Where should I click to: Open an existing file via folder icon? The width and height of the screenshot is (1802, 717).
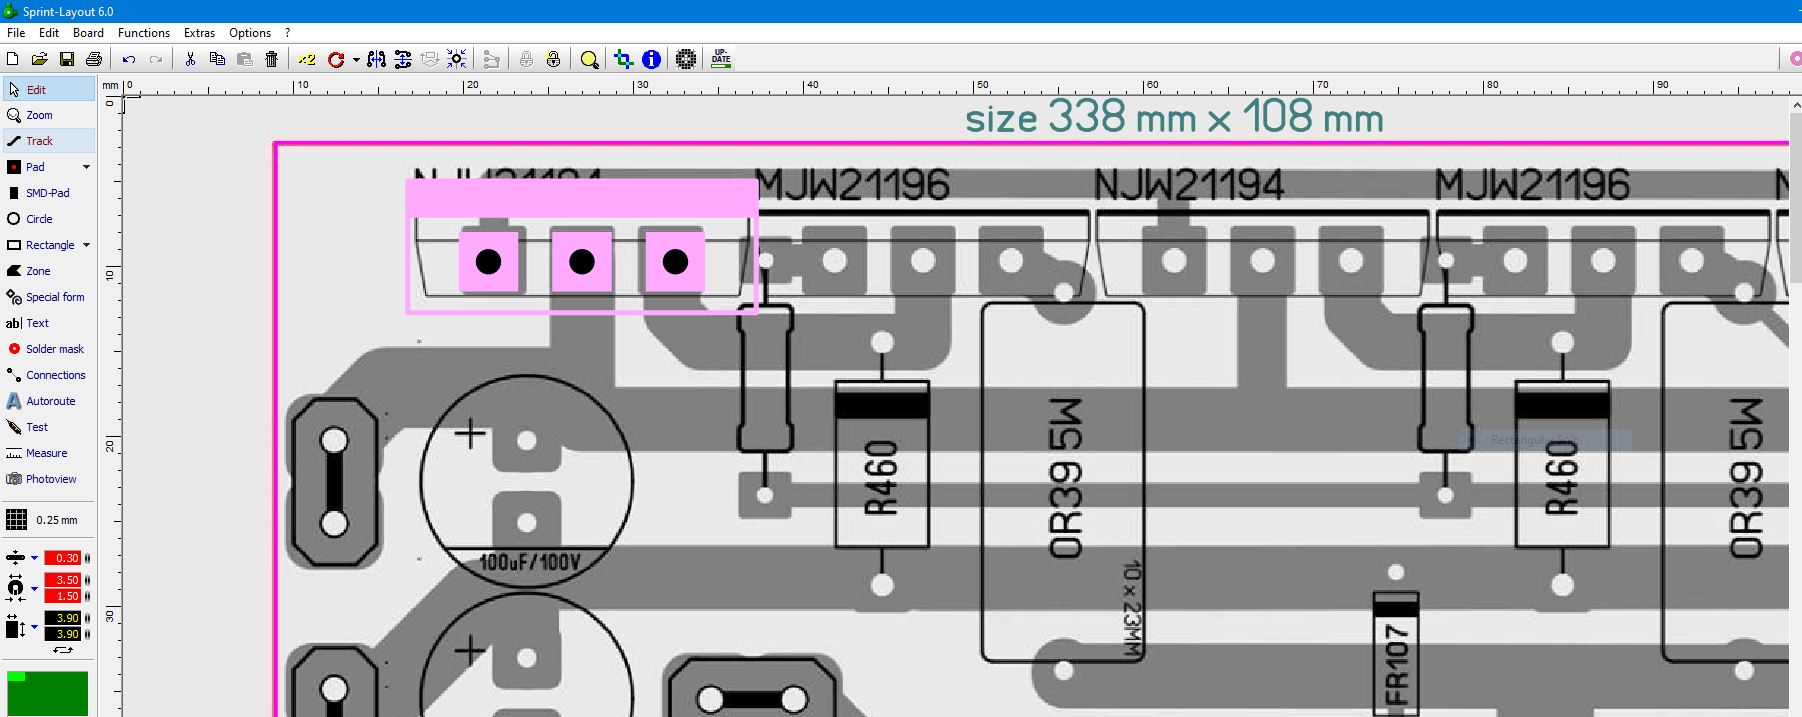(x=40, y=59)
